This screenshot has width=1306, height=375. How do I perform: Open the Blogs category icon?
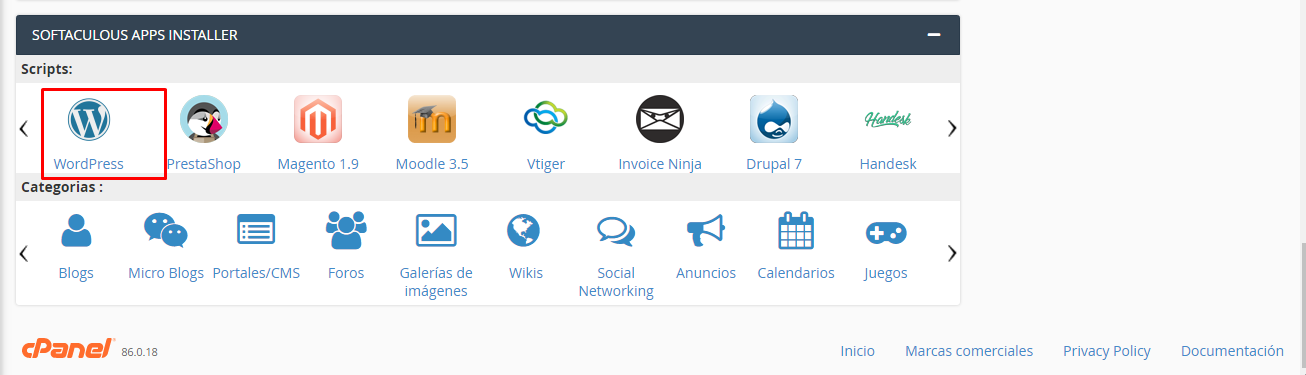76,231
